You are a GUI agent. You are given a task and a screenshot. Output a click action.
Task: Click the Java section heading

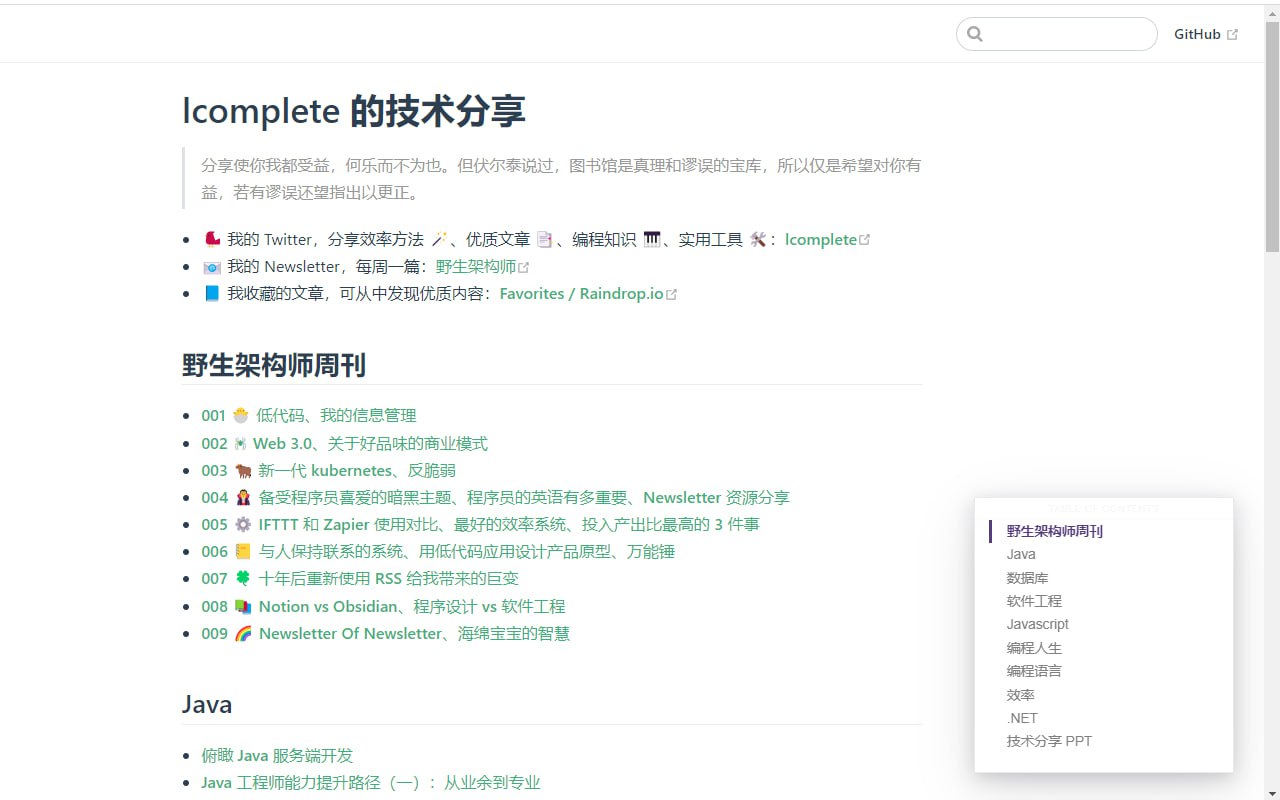[207, 704]
